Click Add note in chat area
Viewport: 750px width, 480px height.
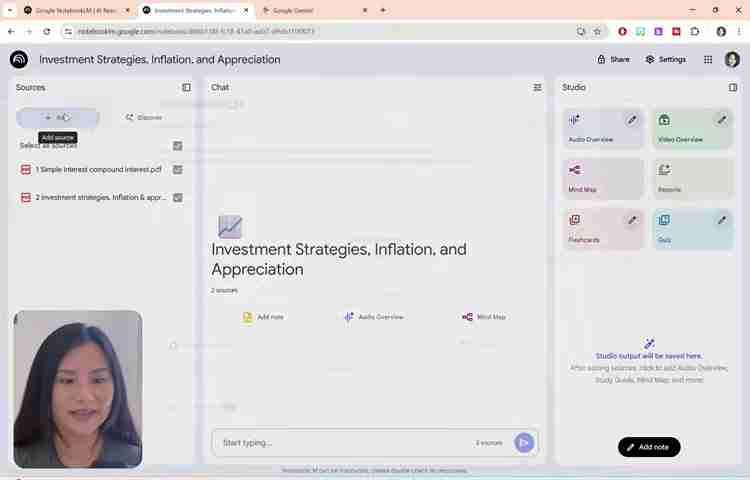264,317
